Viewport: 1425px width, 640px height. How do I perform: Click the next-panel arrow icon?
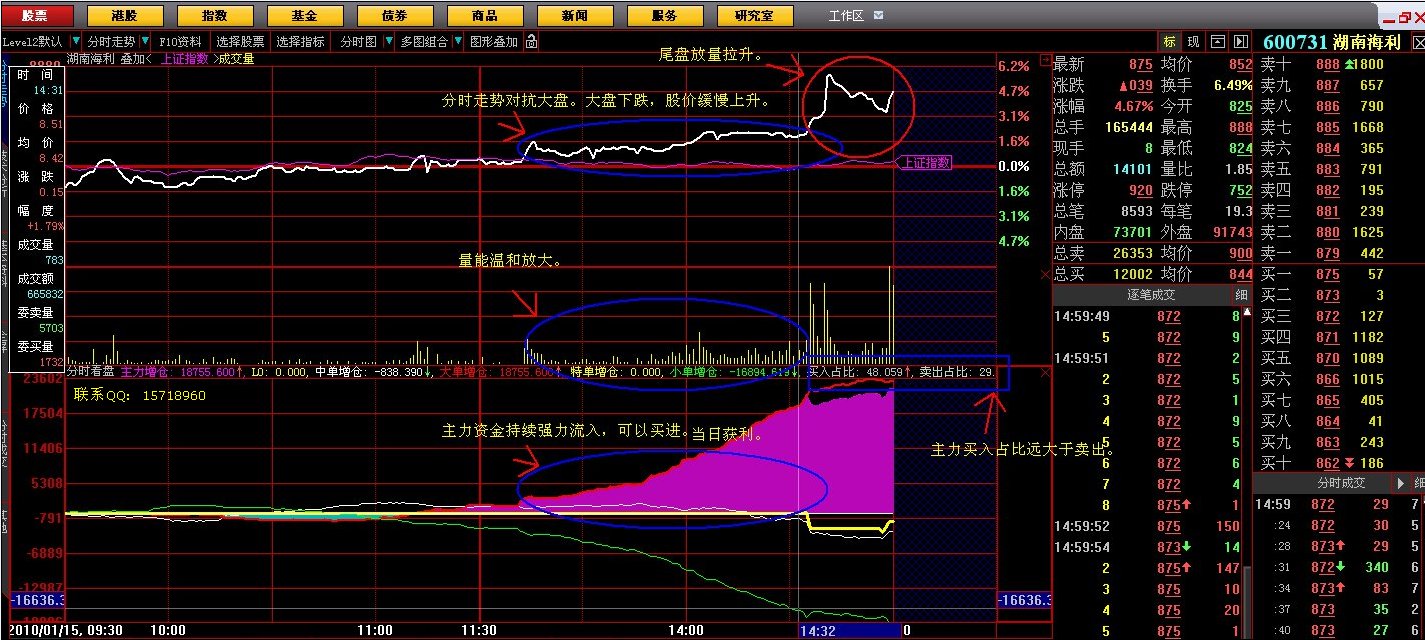(x=1240, y=42)
